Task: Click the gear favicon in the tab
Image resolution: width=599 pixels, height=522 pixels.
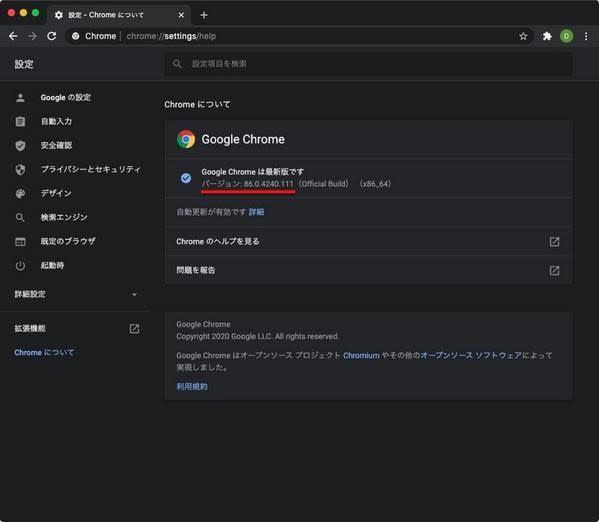Action: pyautogui.click(x=58, y=15)
